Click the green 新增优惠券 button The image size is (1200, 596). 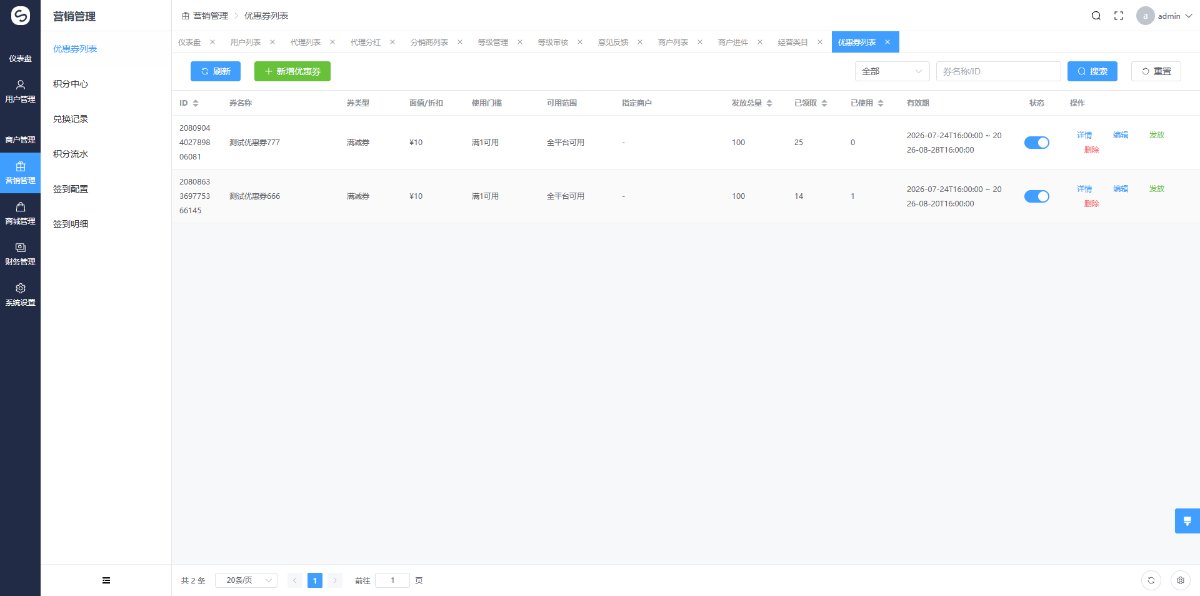pyautogui.click(x=292, y=71)
